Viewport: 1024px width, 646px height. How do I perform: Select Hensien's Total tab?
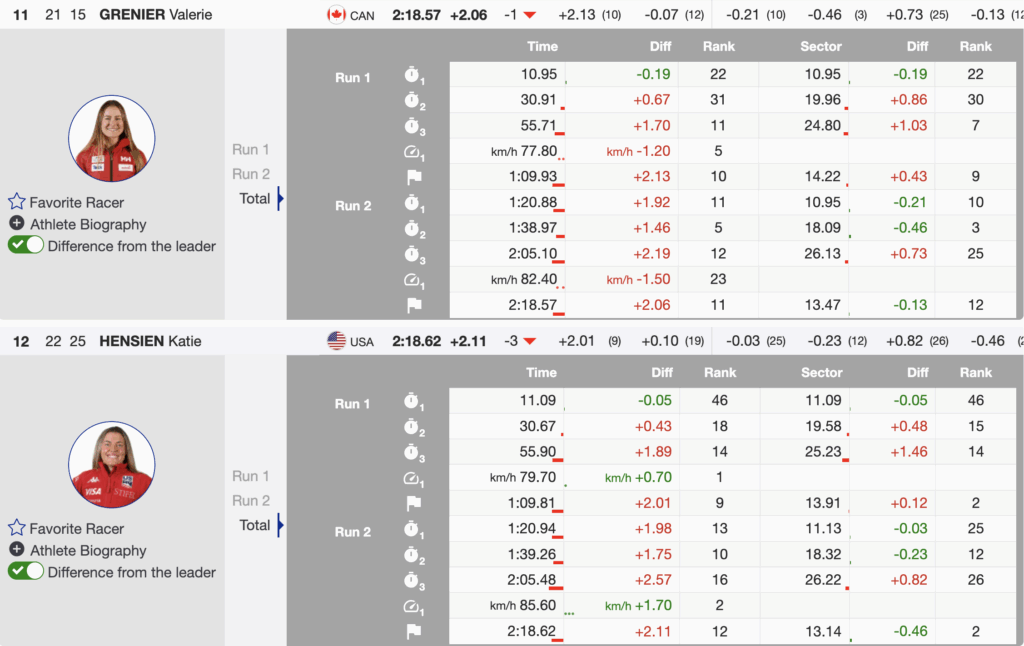point(255,524)
